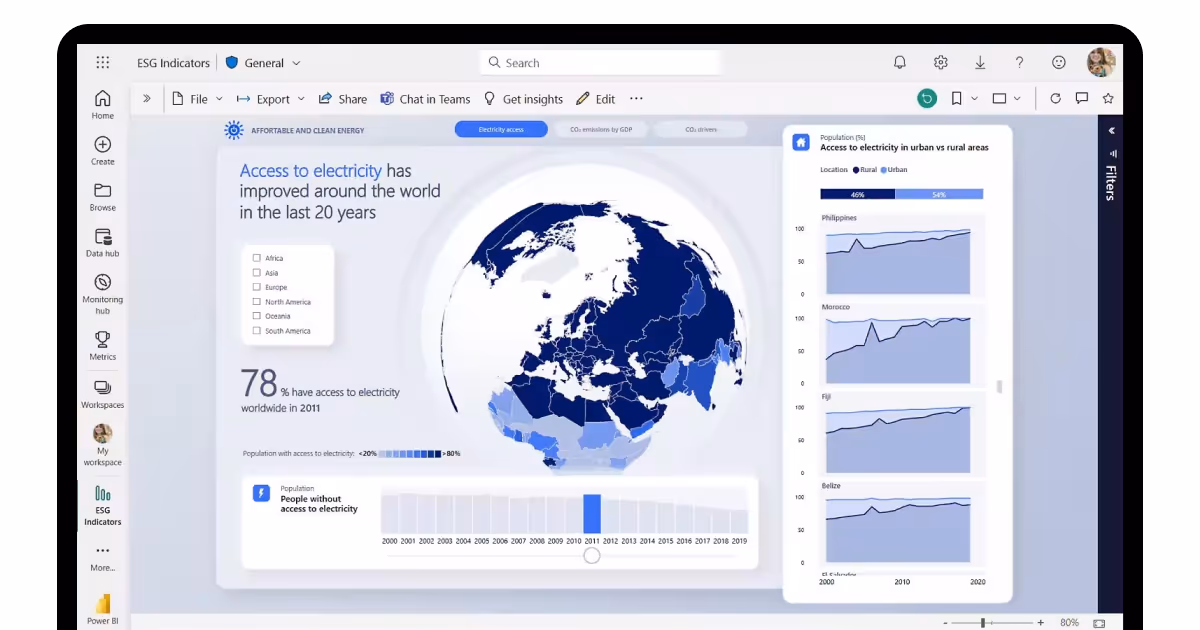
Task: Click the Filters pane label
Action: pos(1110,183)
